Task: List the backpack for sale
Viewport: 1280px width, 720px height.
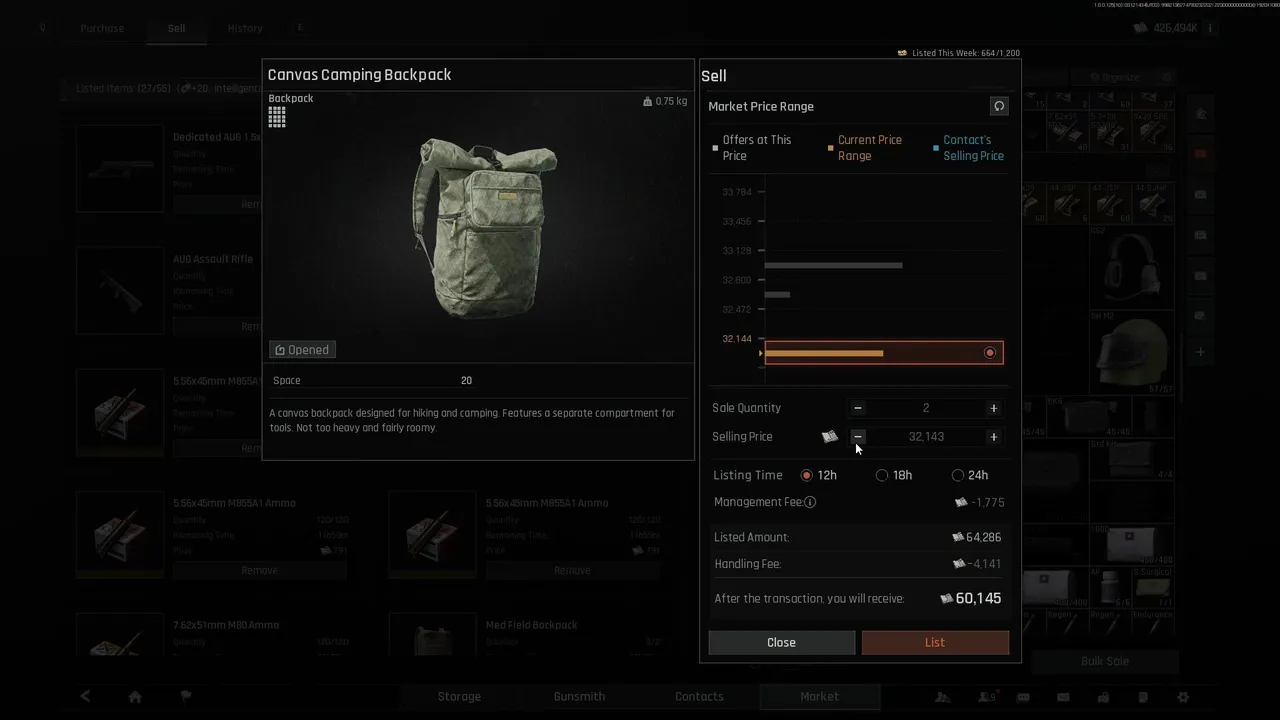Action: coord(935,642)
